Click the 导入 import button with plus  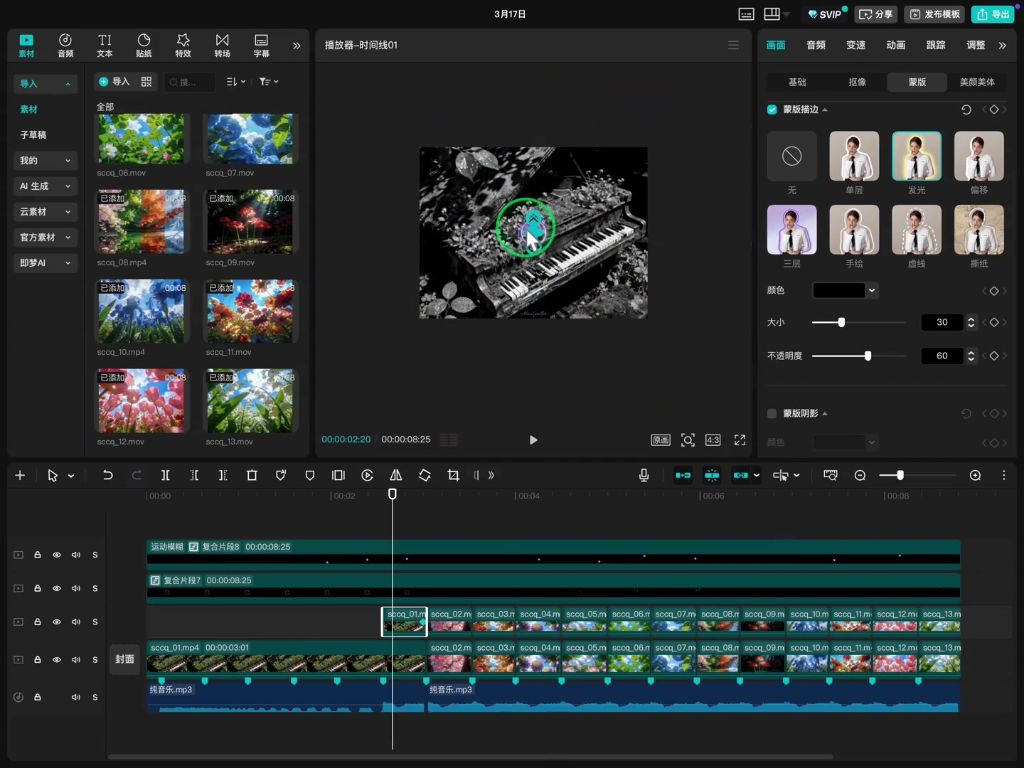coord(114,82)
